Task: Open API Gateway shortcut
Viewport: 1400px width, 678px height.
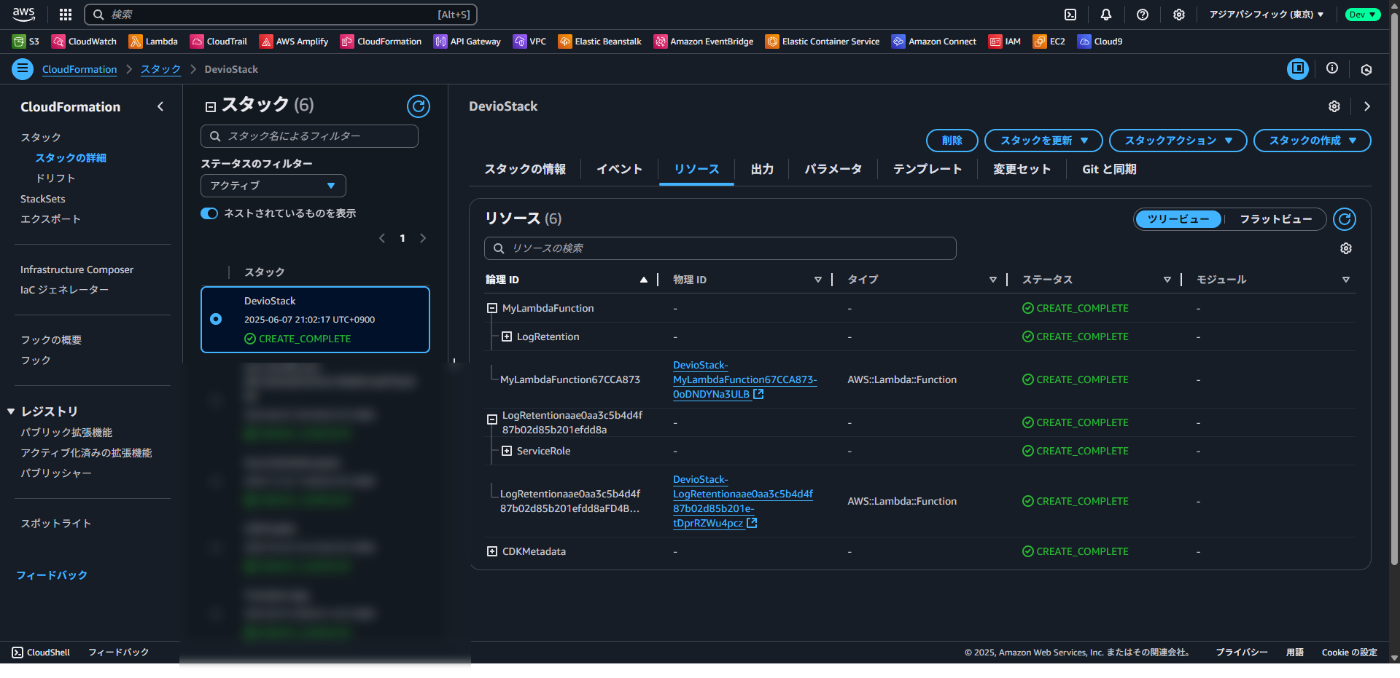Action: (467, 41)
